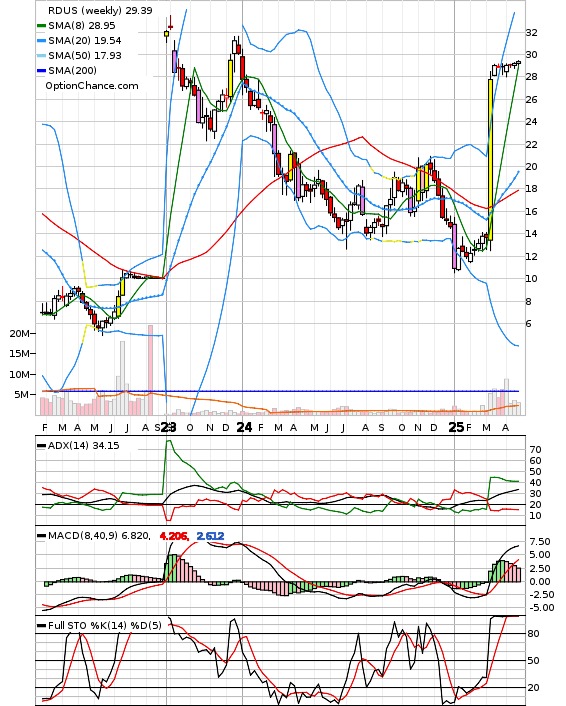Click the RDUS (weekly) 29.39 title
Viewport: 566px width, 706px height.
100,10
